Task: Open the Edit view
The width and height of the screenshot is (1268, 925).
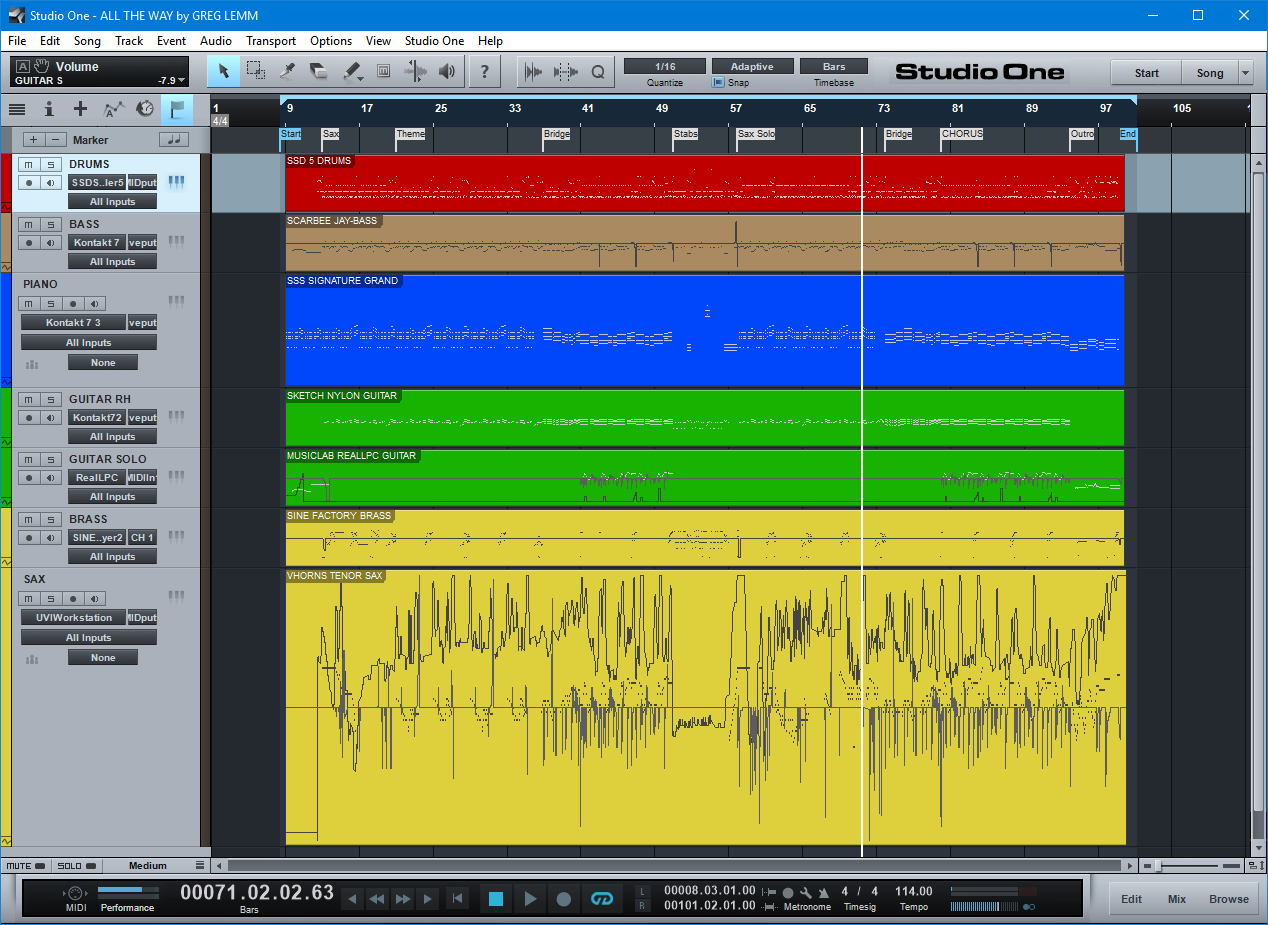Action: point(1131,899)
